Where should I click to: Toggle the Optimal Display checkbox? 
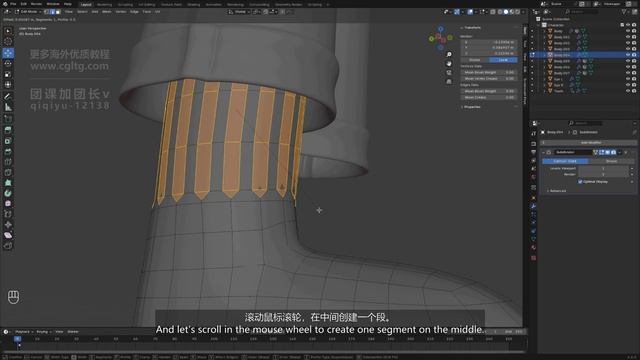click(580, 182)
